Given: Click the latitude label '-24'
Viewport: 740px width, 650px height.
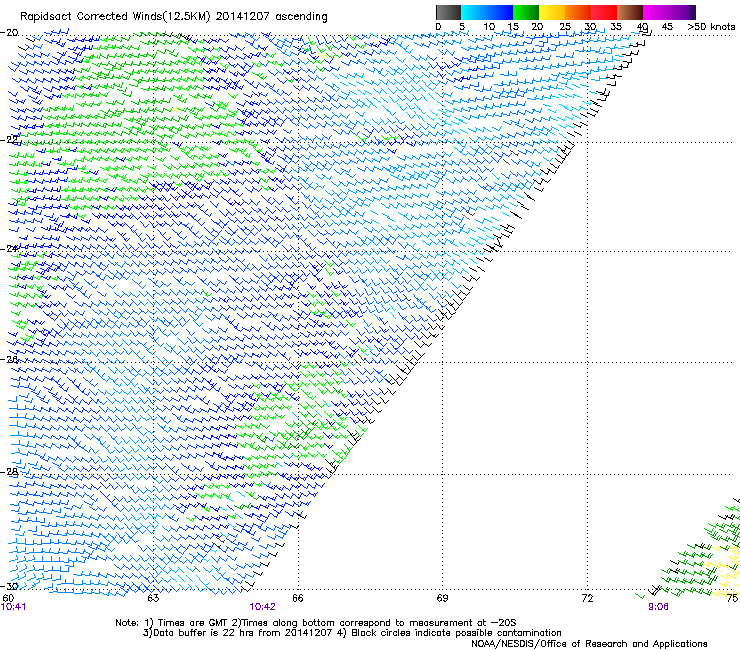Looking at the screenshot, I should (9, 248).
